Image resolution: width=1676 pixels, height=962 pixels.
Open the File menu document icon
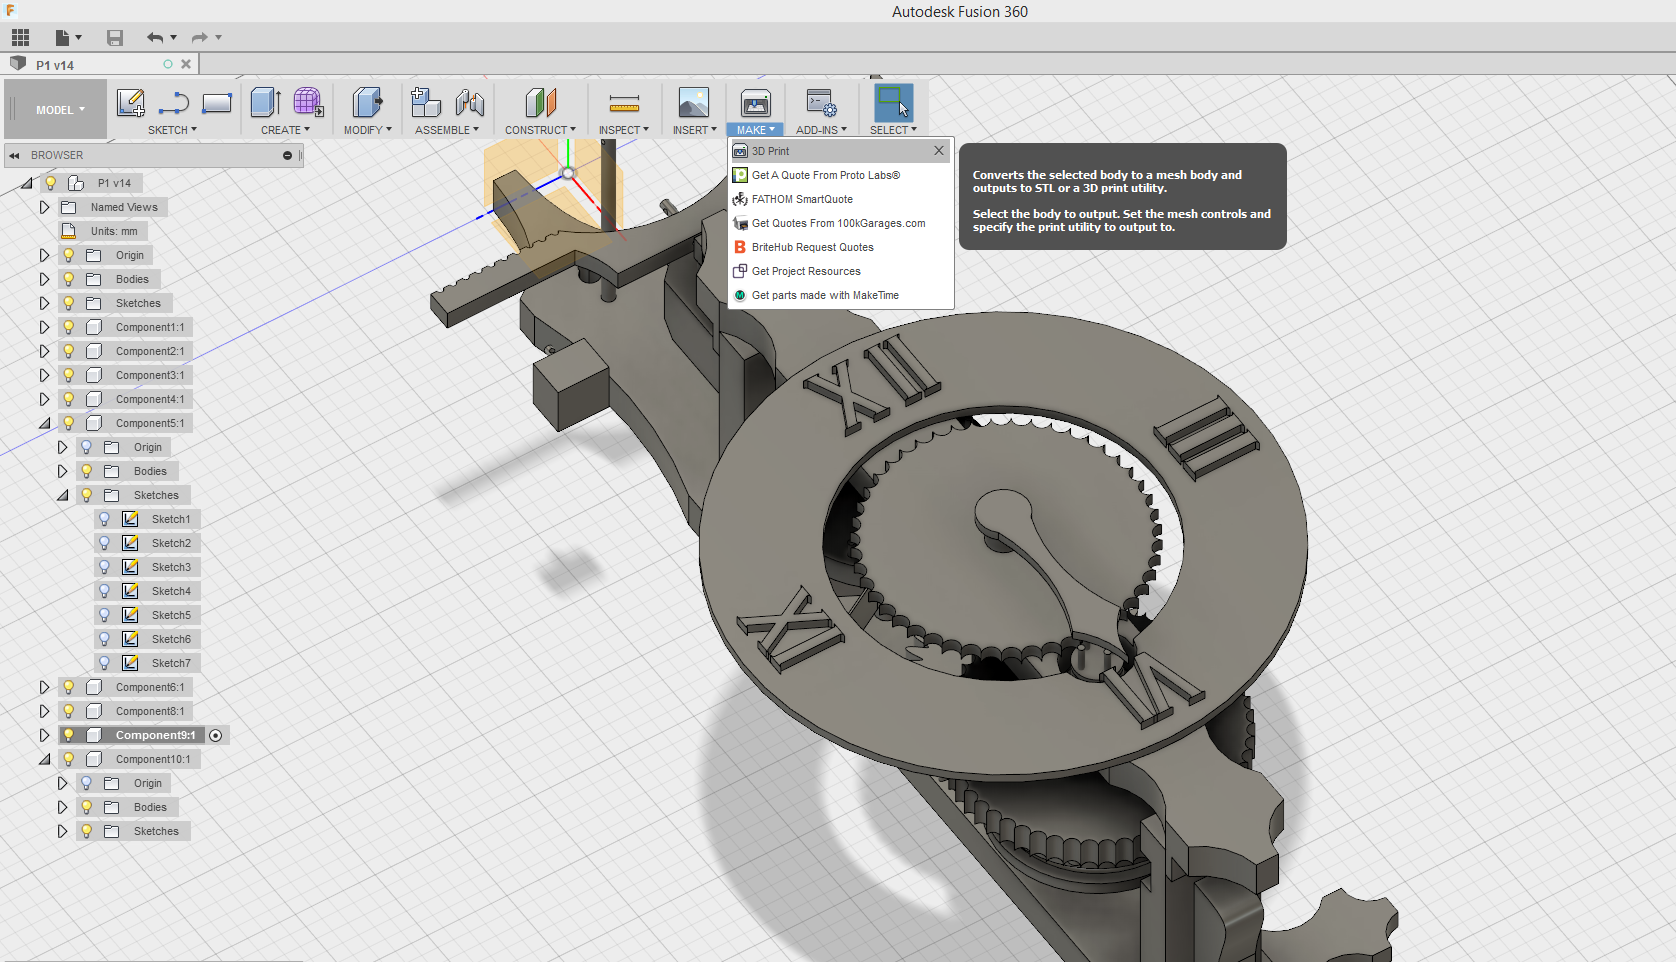(x=63, y=38)
